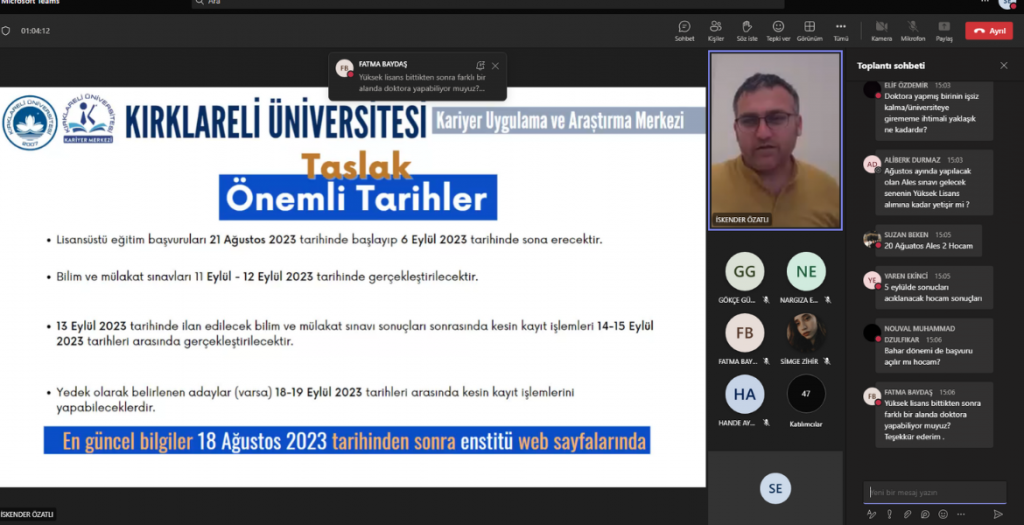Click Suzan Beken profile photo in chat
This screenshot has width=1024, height=525.
coord(872,239)
